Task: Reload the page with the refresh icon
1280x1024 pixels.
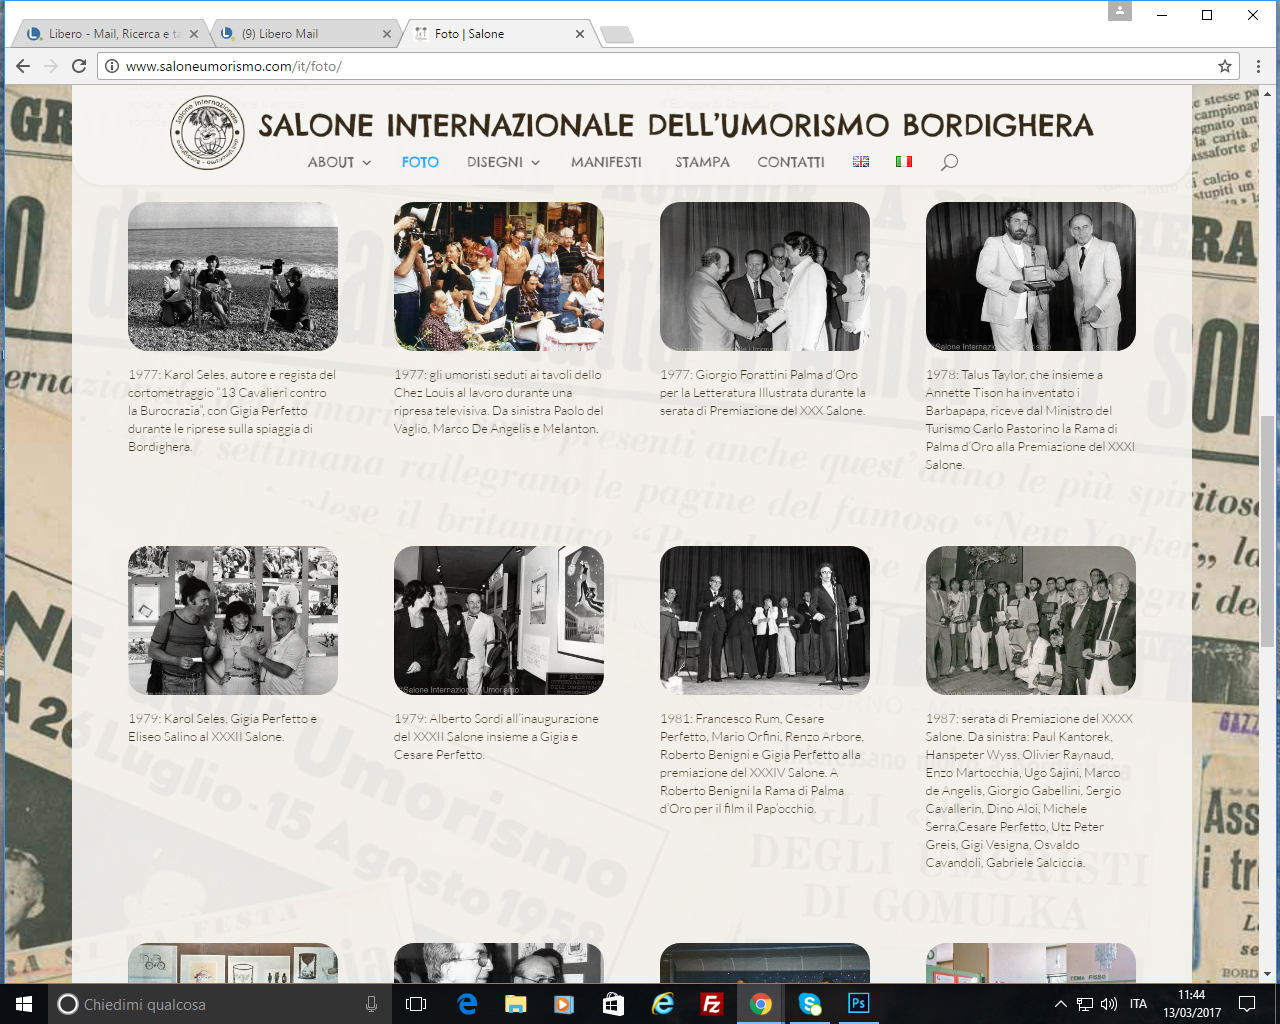Action: (79, 66)
